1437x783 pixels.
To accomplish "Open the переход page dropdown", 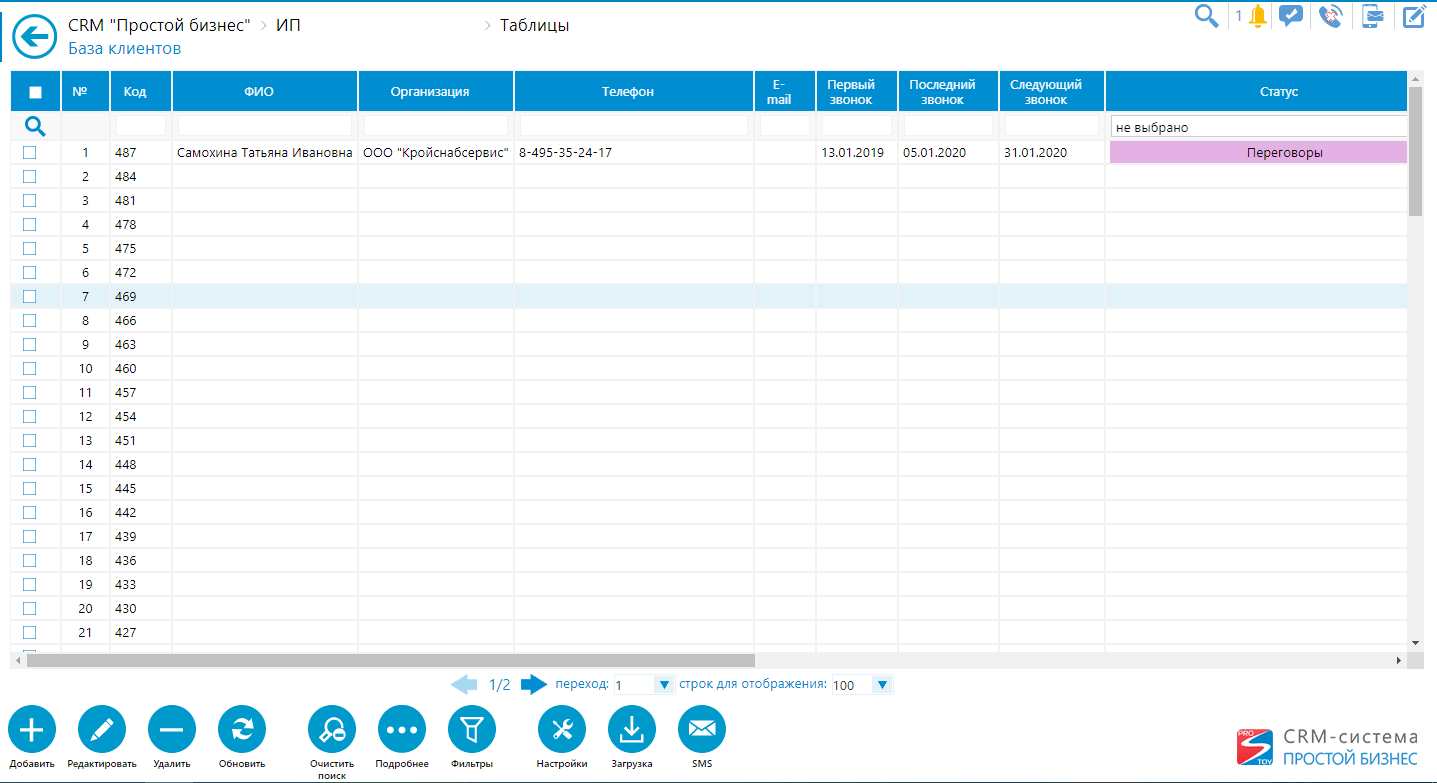I will (x=663, y=685).
